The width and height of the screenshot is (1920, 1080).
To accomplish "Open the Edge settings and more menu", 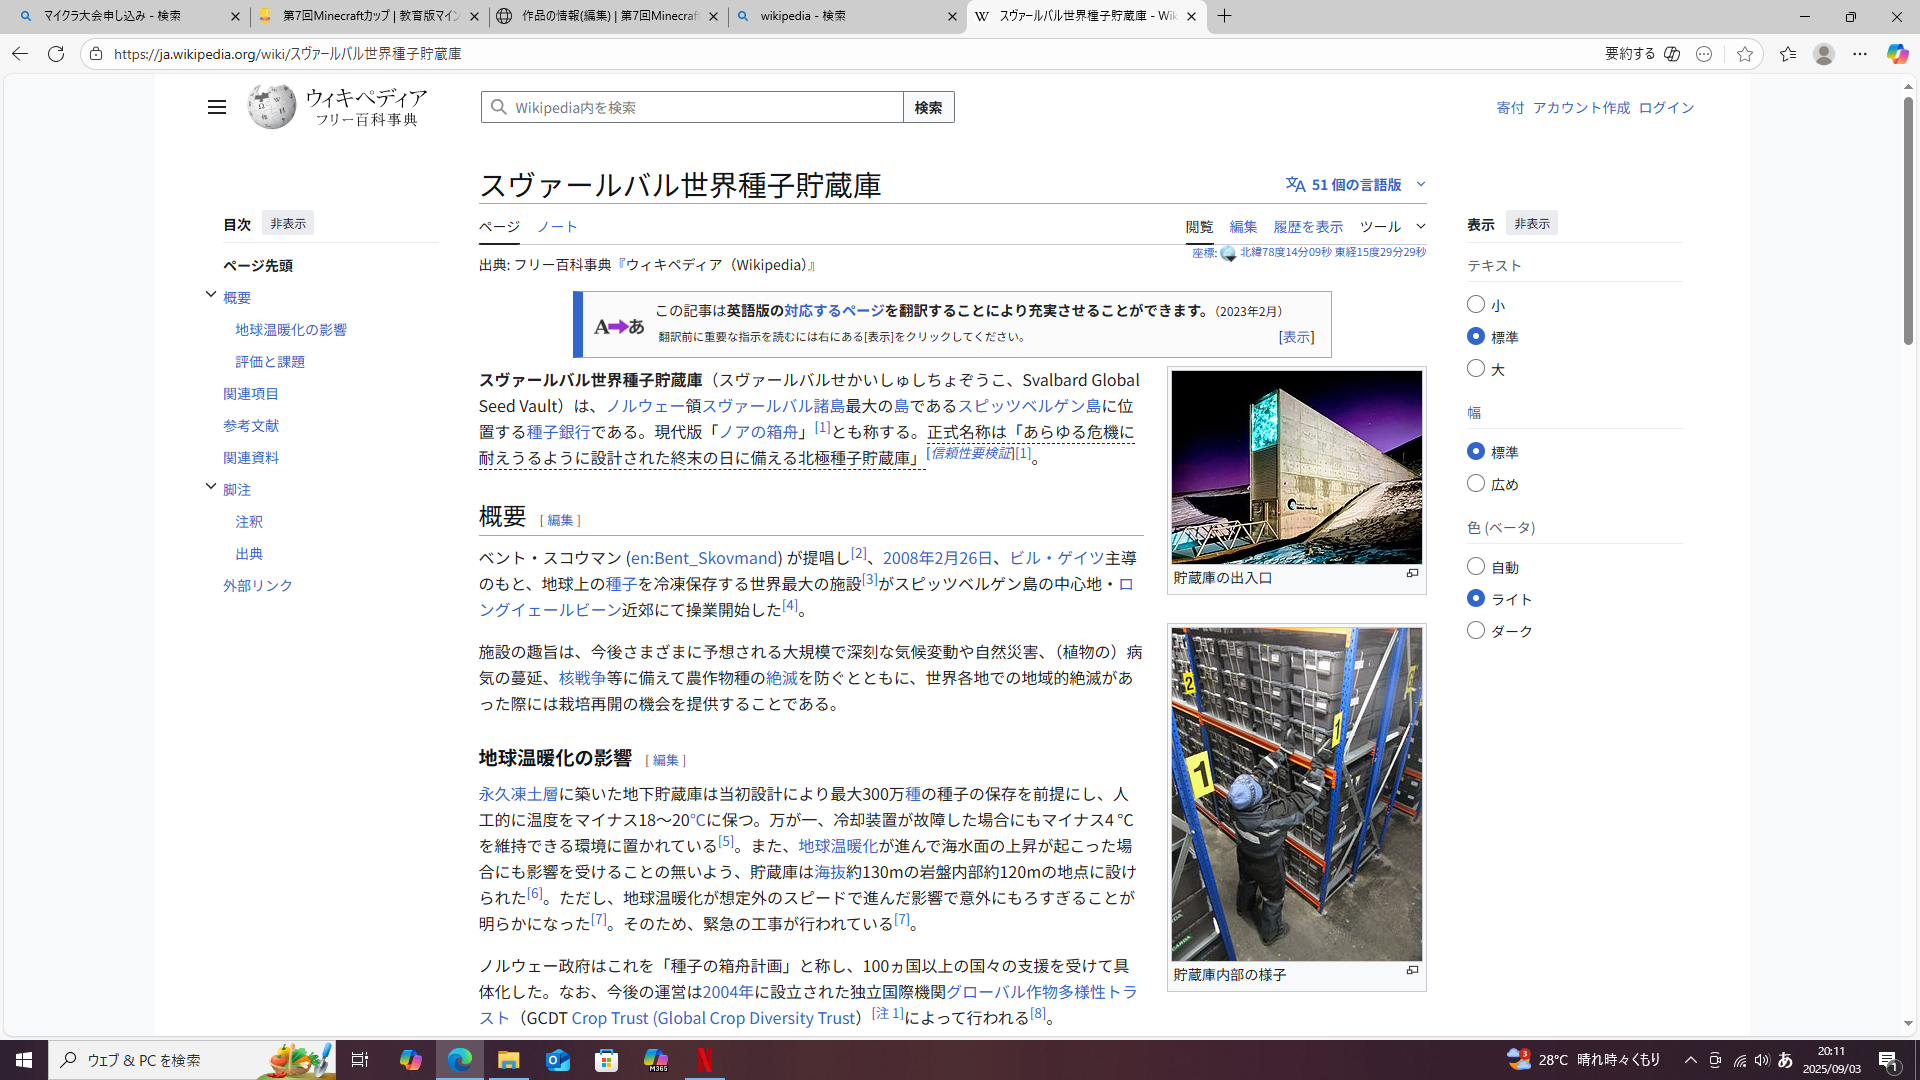I will 1860,54.
